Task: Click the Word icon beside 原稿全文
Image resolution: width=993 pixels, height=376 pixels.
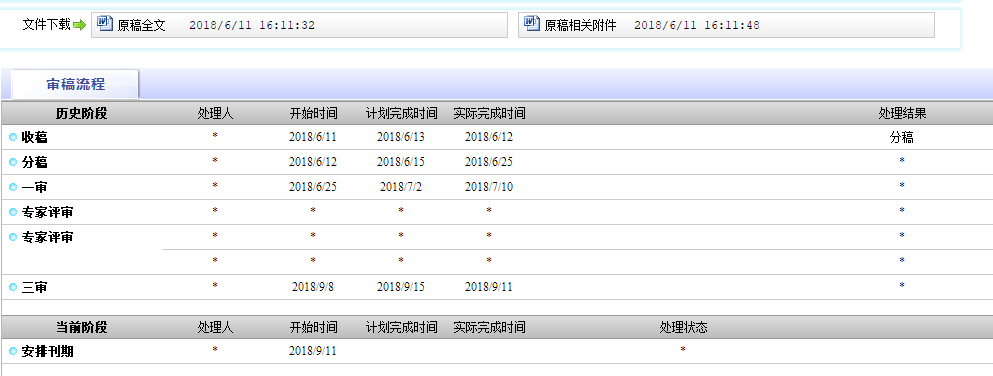Action: pyautogui.click(x=104, y=23)
